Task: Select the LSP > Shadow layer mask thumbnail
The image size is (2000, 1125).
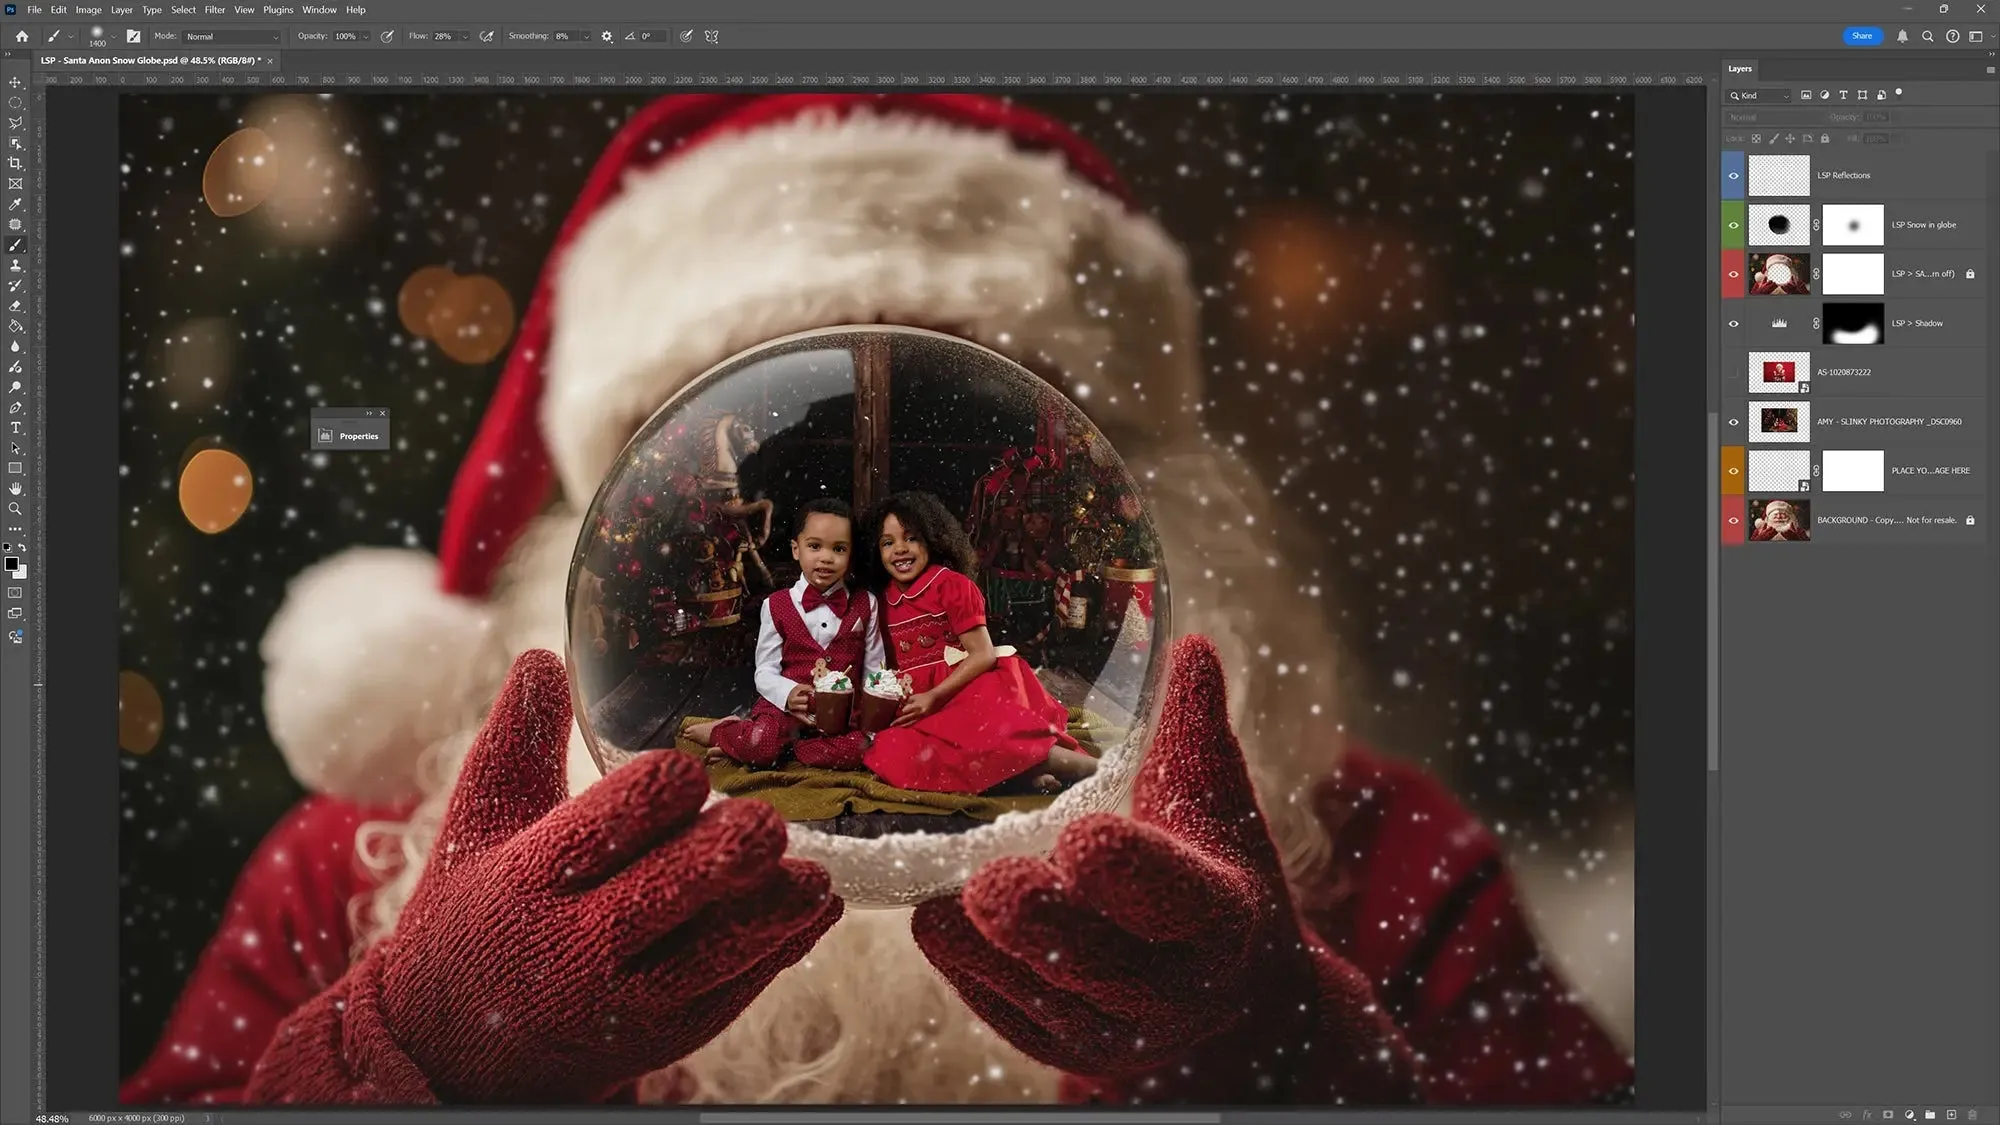Action: [1853, 323]
